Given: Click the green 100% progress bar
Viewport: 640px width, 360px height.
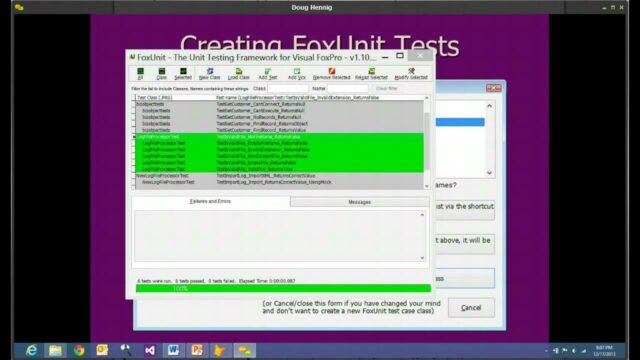Looking at the screenshot, I should (x=283, y=289).
